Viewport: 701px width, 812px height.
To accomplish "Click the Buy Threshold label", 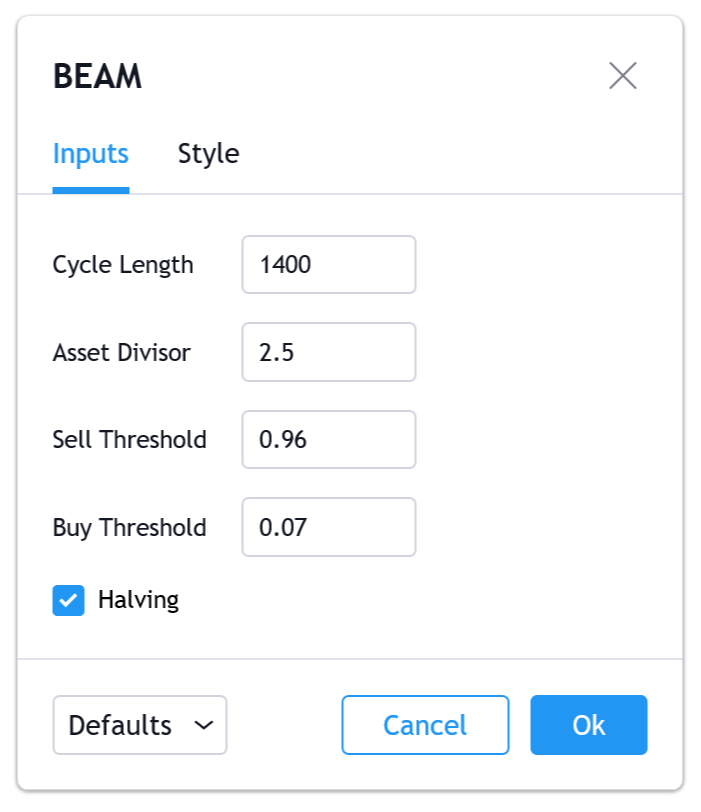I will 129,527.
